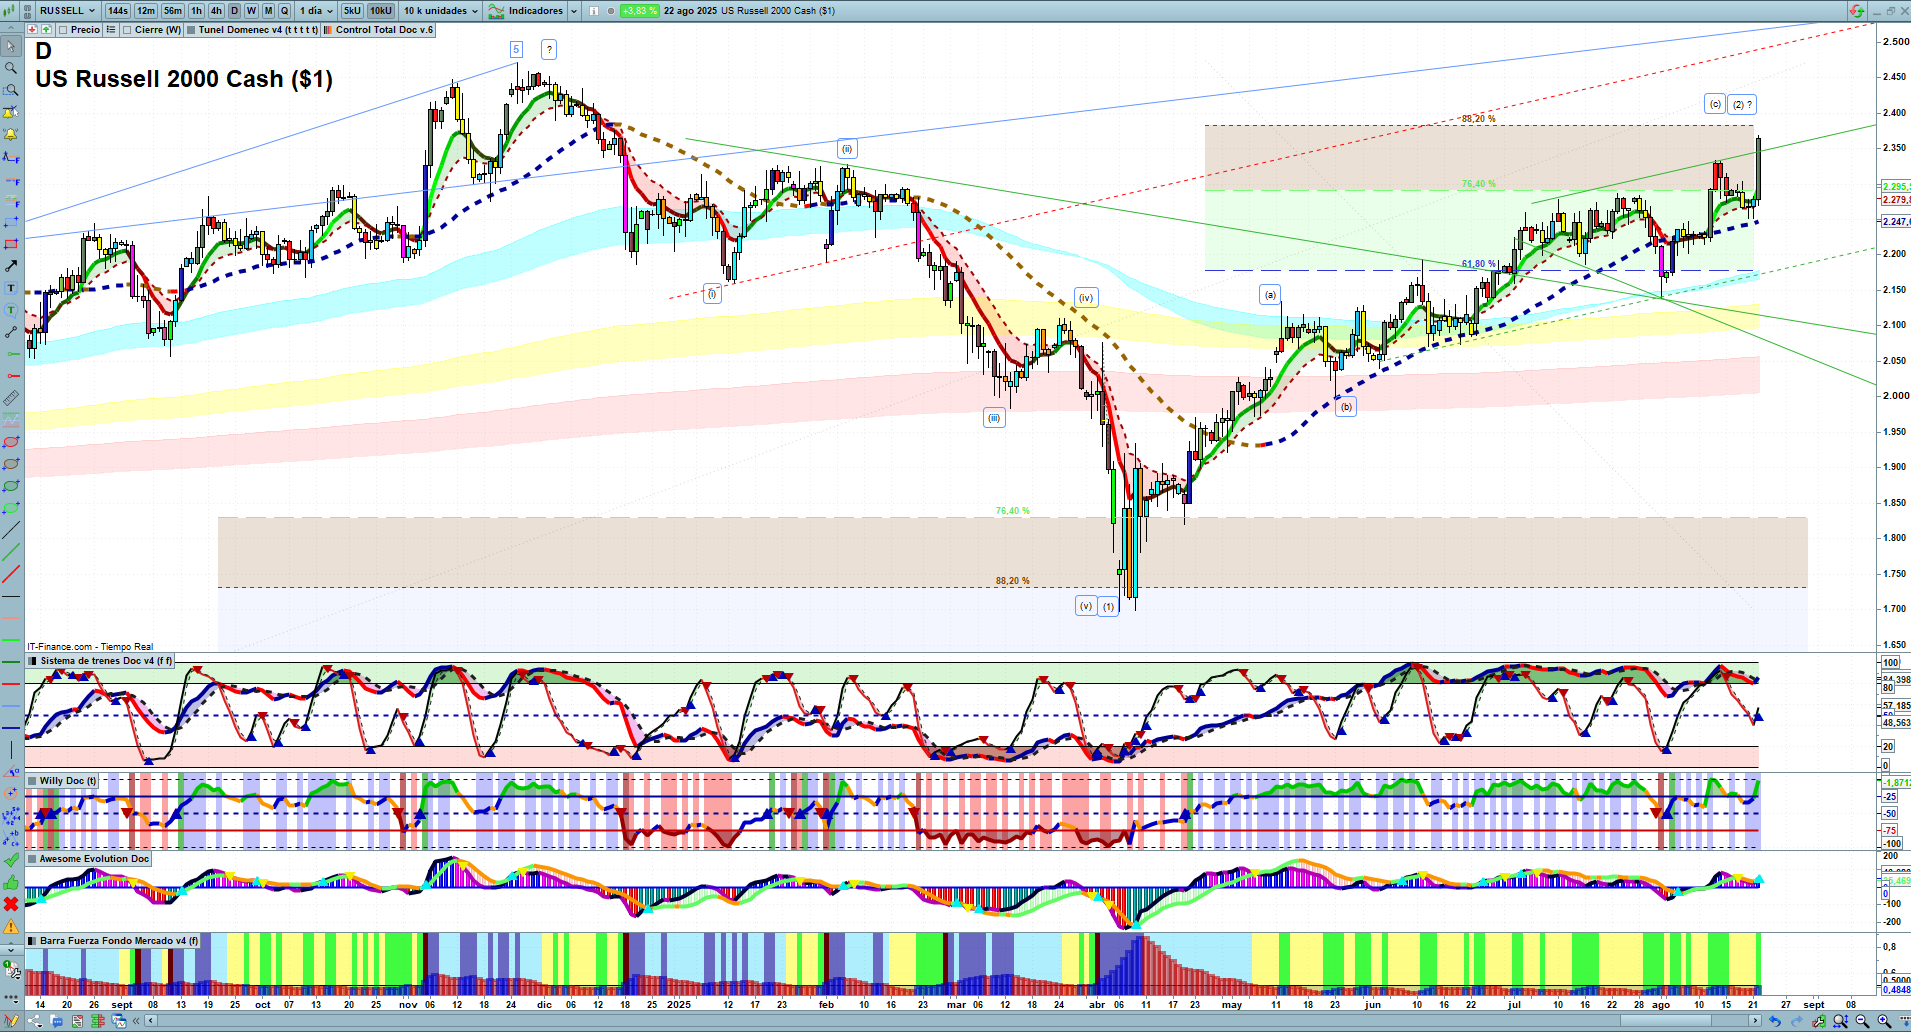Open the 10 k unidades dropdown
The height and width of the screenshot is (1032, 1911).
[440, 11]
